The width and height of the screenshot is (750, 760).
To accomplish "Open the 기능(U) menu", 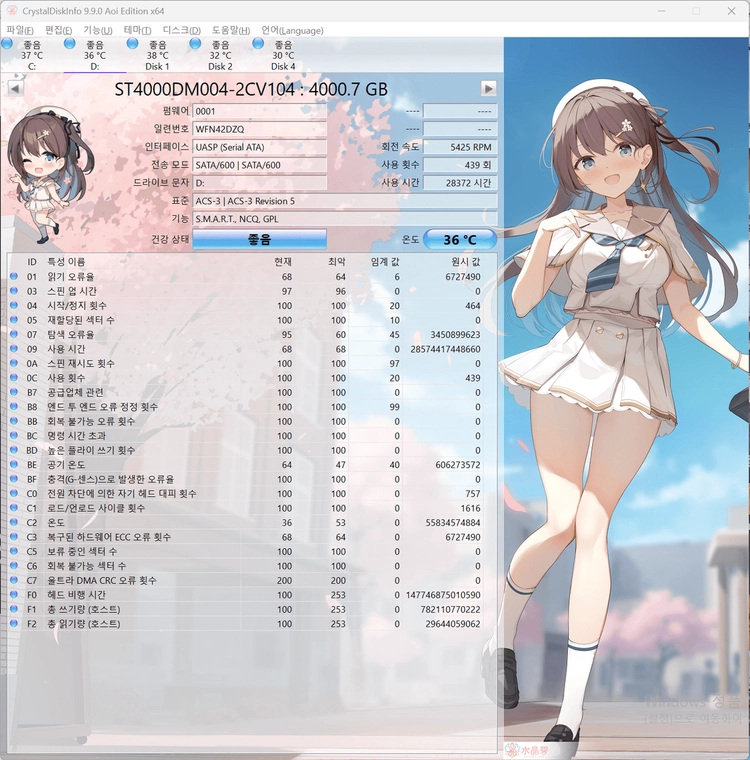I will [x=97, y=30].
